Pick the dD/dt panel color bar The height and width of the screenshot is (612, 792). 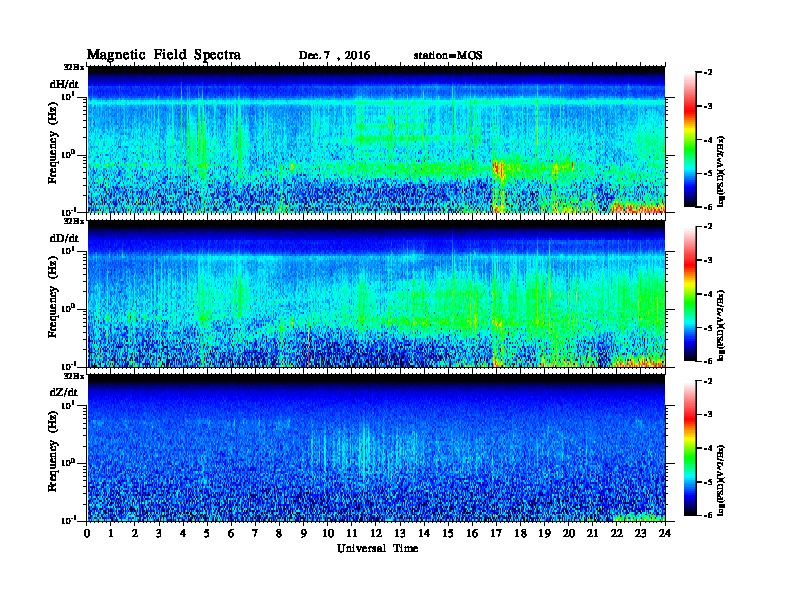tap(690, 293)
